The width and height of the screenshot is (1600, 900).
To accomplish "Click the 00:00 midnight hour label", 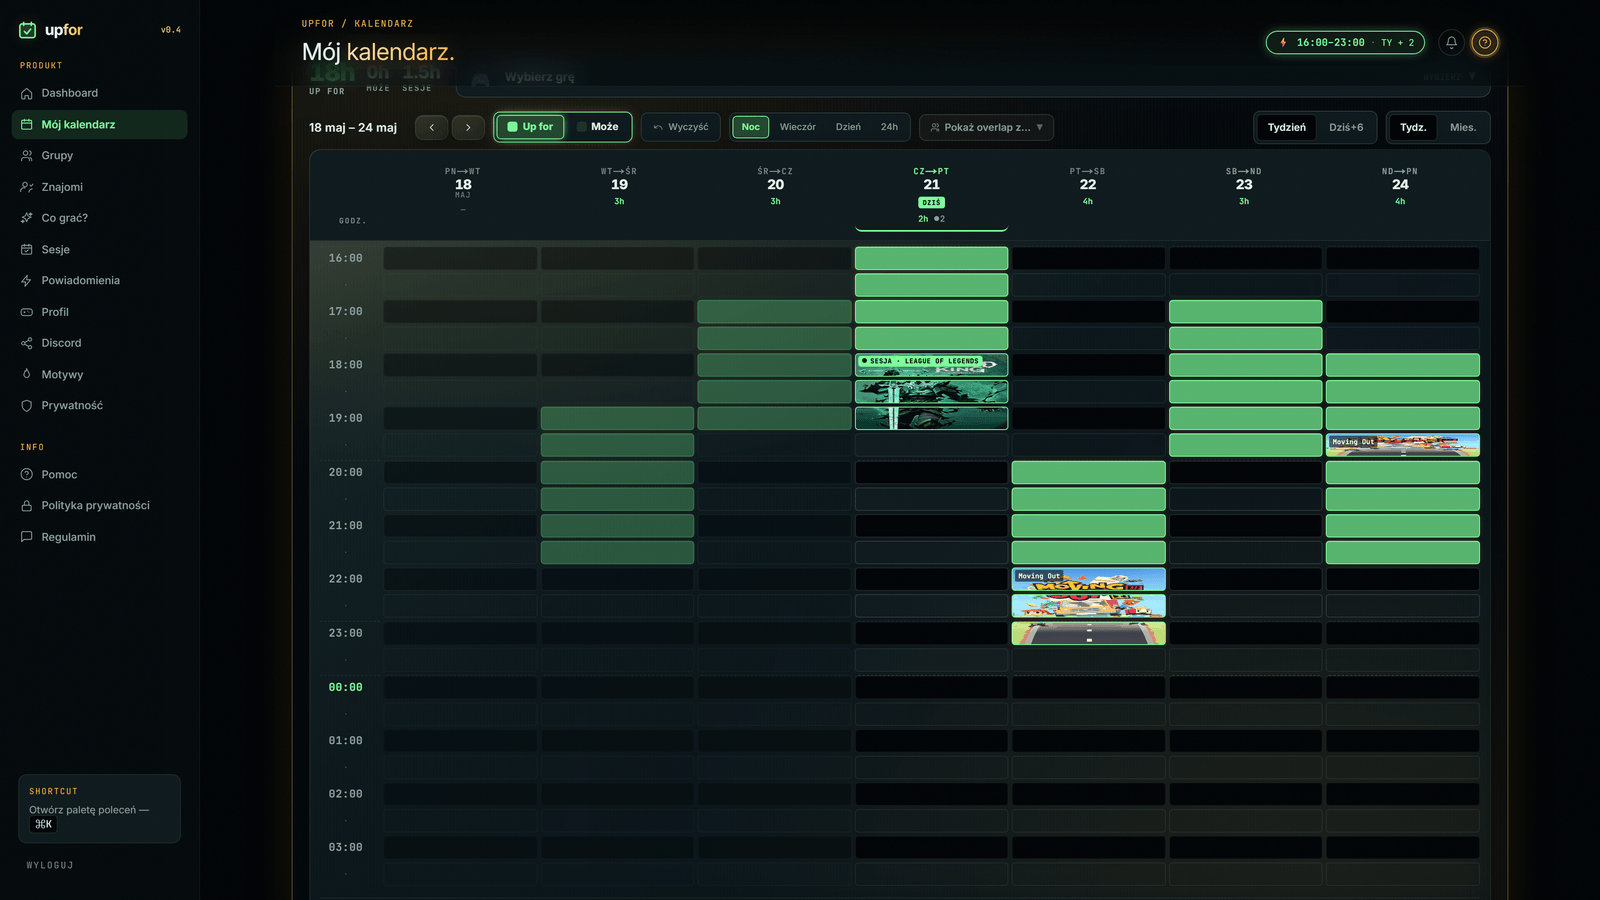I will [346, 688].
